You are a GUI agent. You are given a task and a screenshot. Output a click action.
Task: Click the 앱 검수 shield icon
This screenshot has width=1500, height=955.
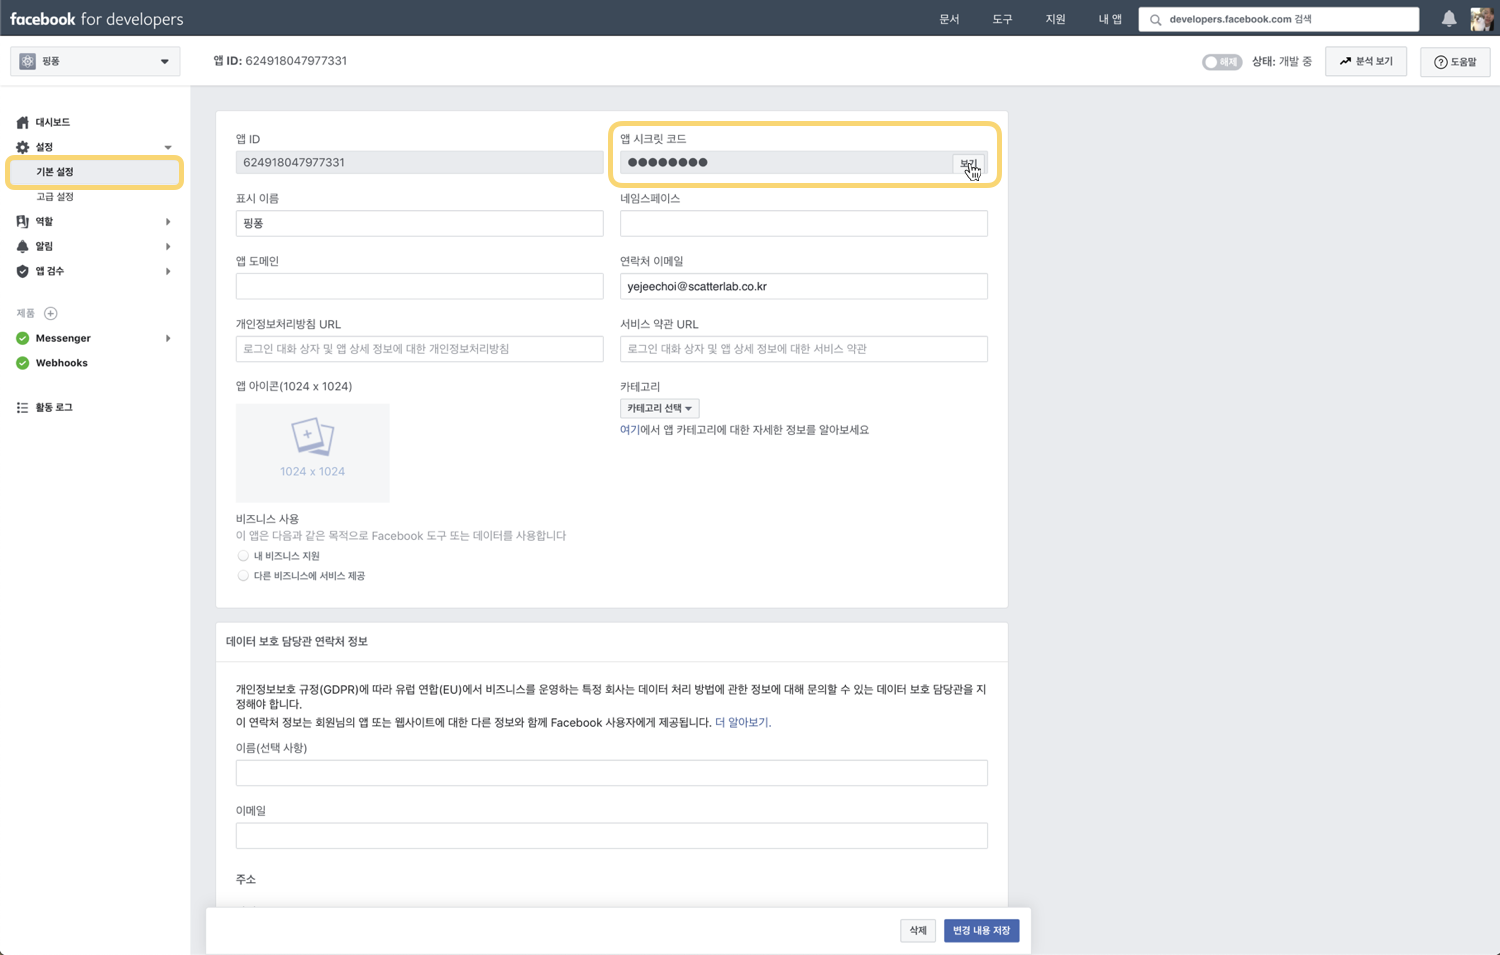(x=22, y=271)
